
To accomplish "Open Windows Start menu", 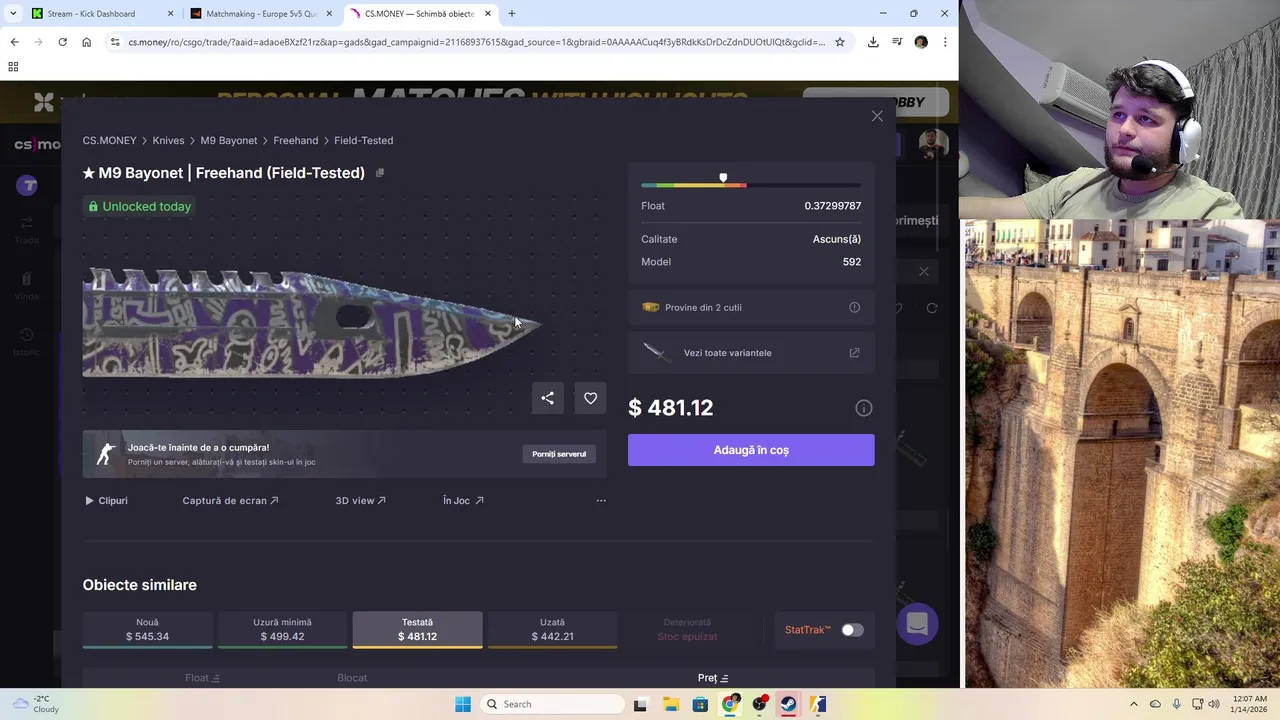I will (x=463, y=704).
